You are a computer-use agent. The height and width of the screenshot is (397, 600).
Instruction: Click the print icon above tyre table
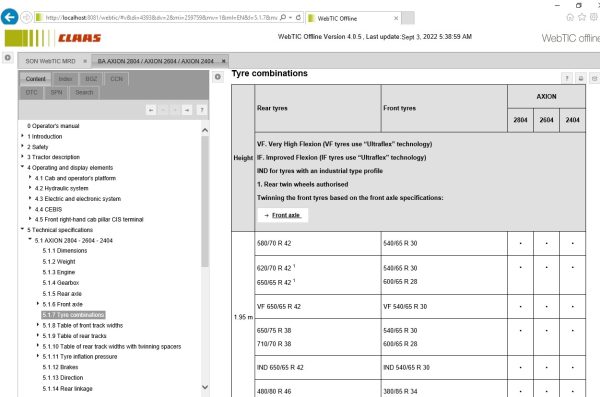point(580,78)
